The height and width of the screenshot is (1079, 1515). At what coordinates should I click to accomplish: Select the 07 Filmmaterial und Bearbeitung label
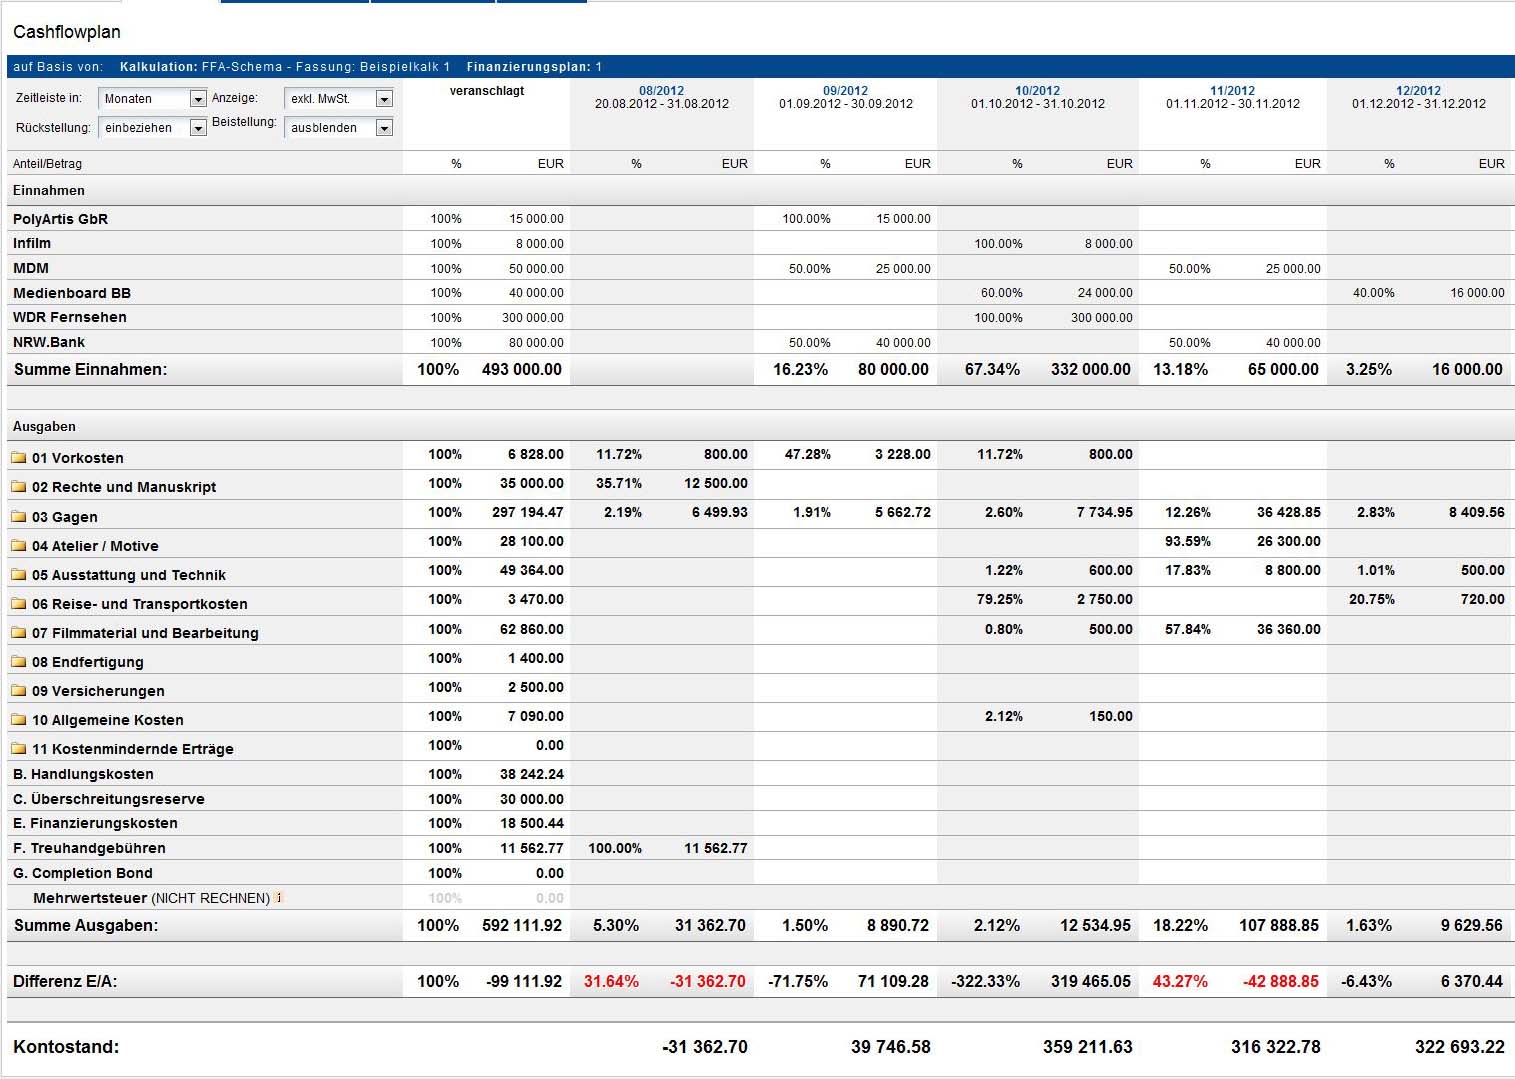tap(145, 633)
